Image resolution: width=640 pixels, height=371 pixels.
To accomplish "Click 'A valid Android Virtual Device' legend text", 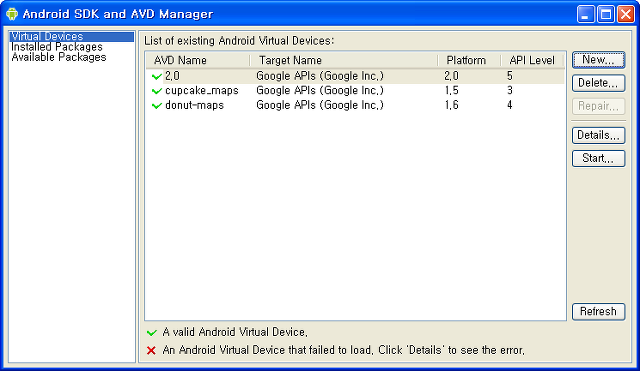I will coord(235,332).
